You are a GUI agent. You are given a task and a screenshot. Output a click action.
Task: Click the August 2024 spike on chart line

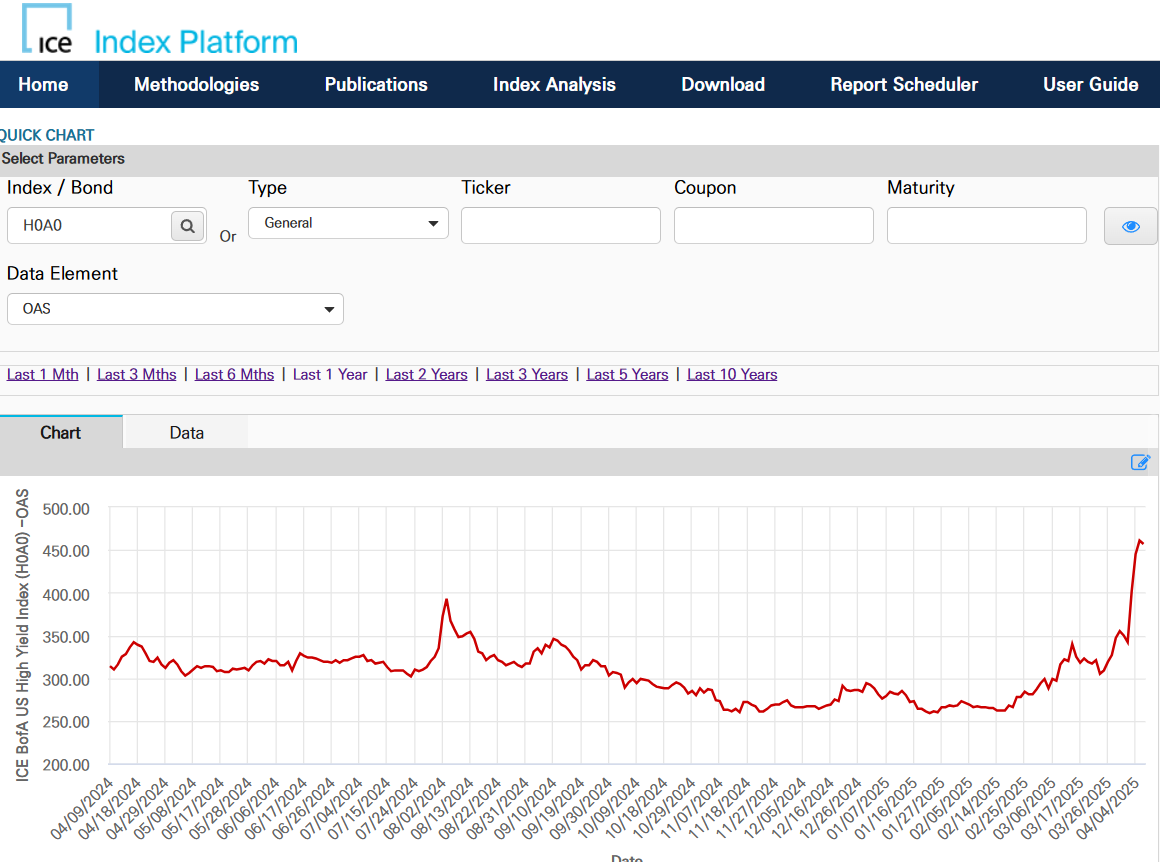click(x=446, y=600)
